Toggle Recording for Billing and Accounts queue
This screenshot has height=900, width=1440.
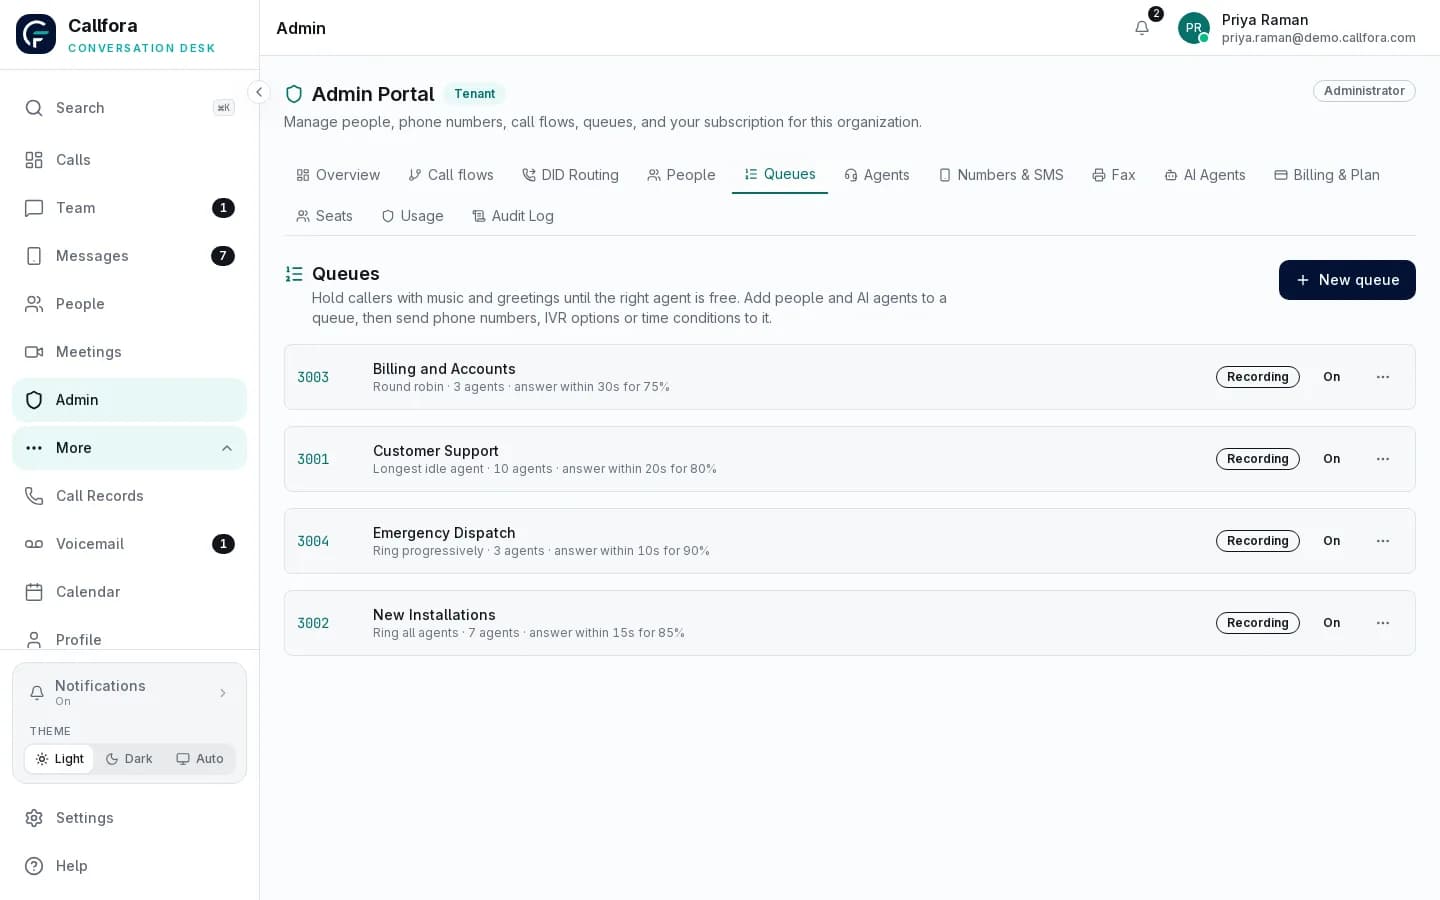point(1258,377)
